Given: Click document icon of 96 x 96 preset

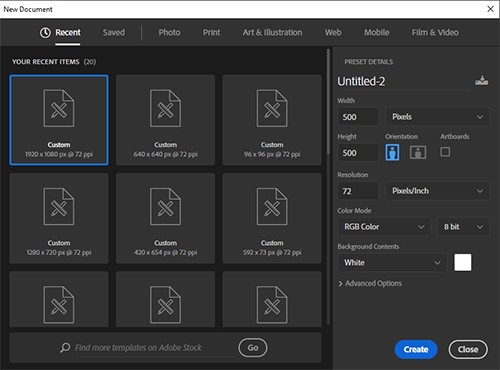Looking at the screenshot, I should click(272, 108).
